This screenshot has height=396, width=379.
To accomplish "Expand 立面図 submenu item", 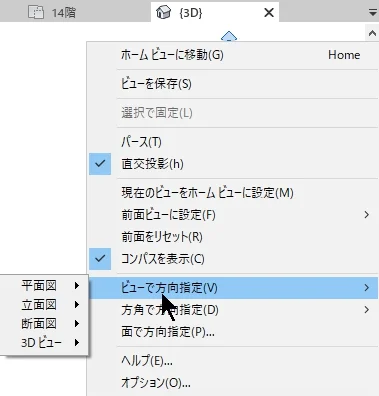I will [44, 304].
